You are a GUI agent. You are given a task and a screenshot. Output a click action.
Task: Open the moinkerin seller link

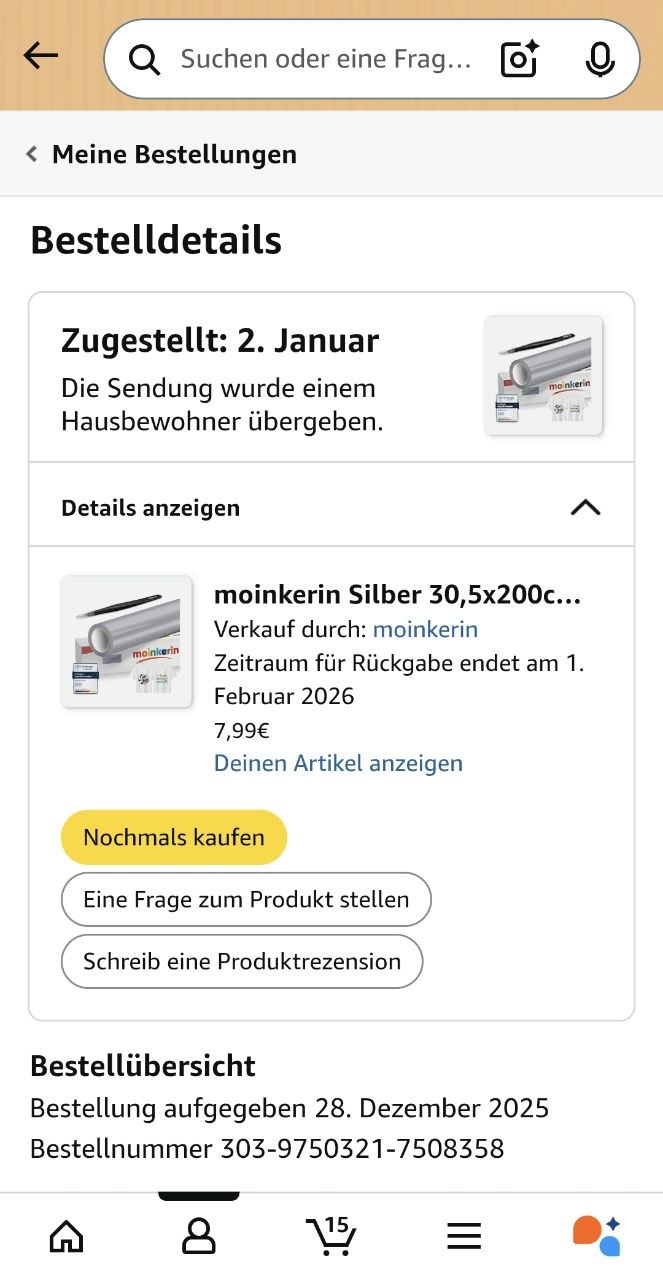pos(425,629)
